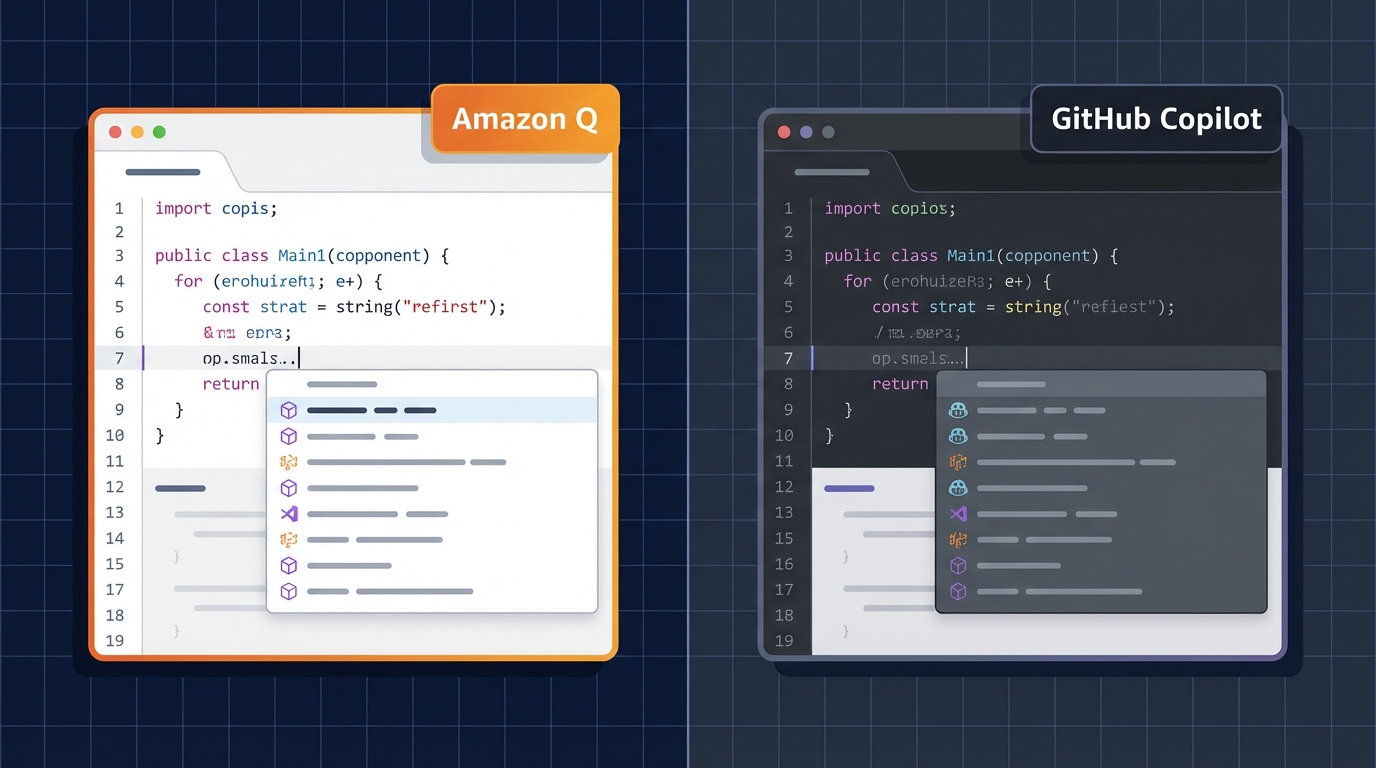The height and width of the screenshot is (768, 1376).
Task: Click the VS Code icon in the GitHub Copilot popup
Action: (x=958, y=514)
